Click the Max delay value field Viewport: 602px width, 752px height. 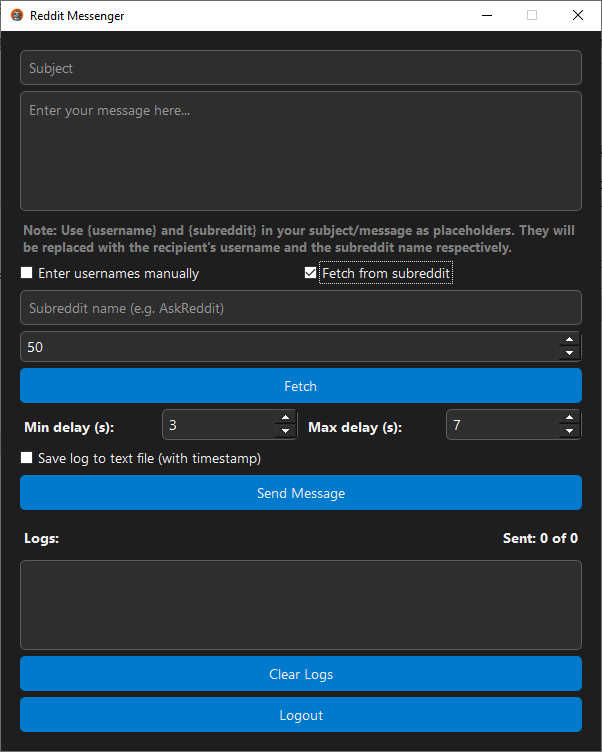click(503, 425)
